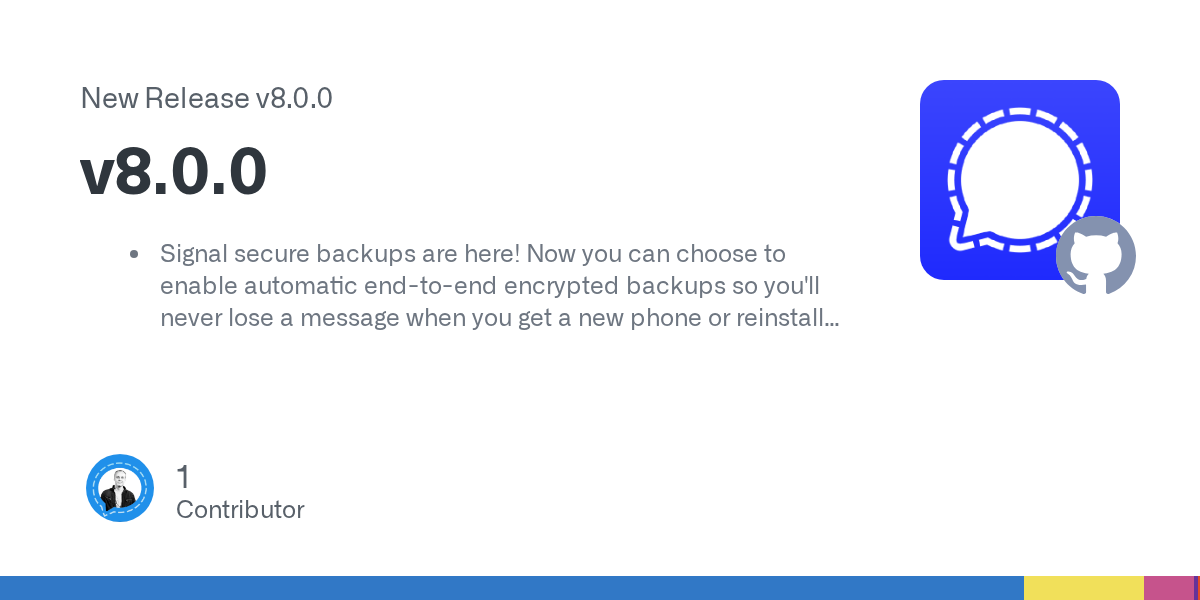The height and width of the screenshot is (600, 1200).
Task: Click the blue segment of the language bar
Action: coord(510,588)
